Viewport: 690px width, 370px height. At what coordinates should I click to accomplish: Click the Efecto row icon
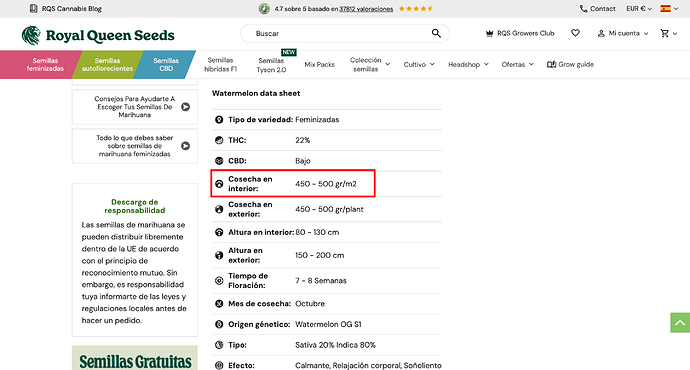coord(219,366)
